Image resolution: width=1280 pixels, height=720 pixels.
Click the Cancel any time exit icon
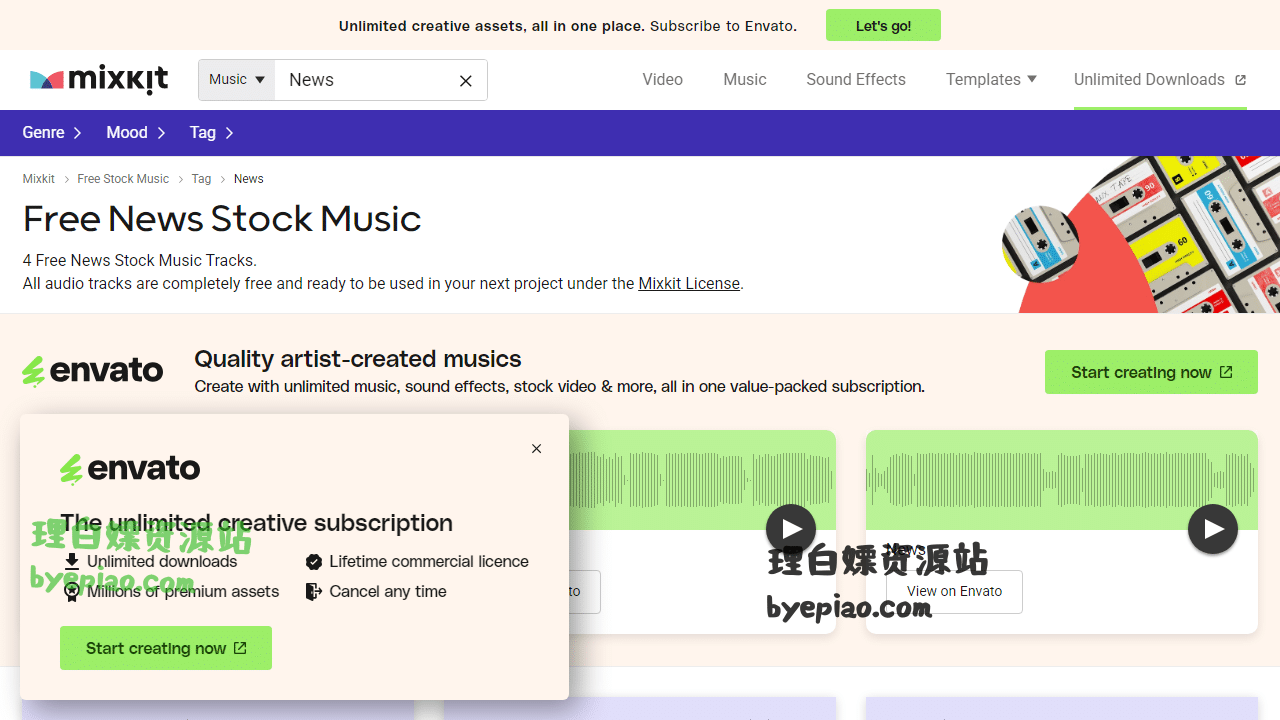coord(314,592)
